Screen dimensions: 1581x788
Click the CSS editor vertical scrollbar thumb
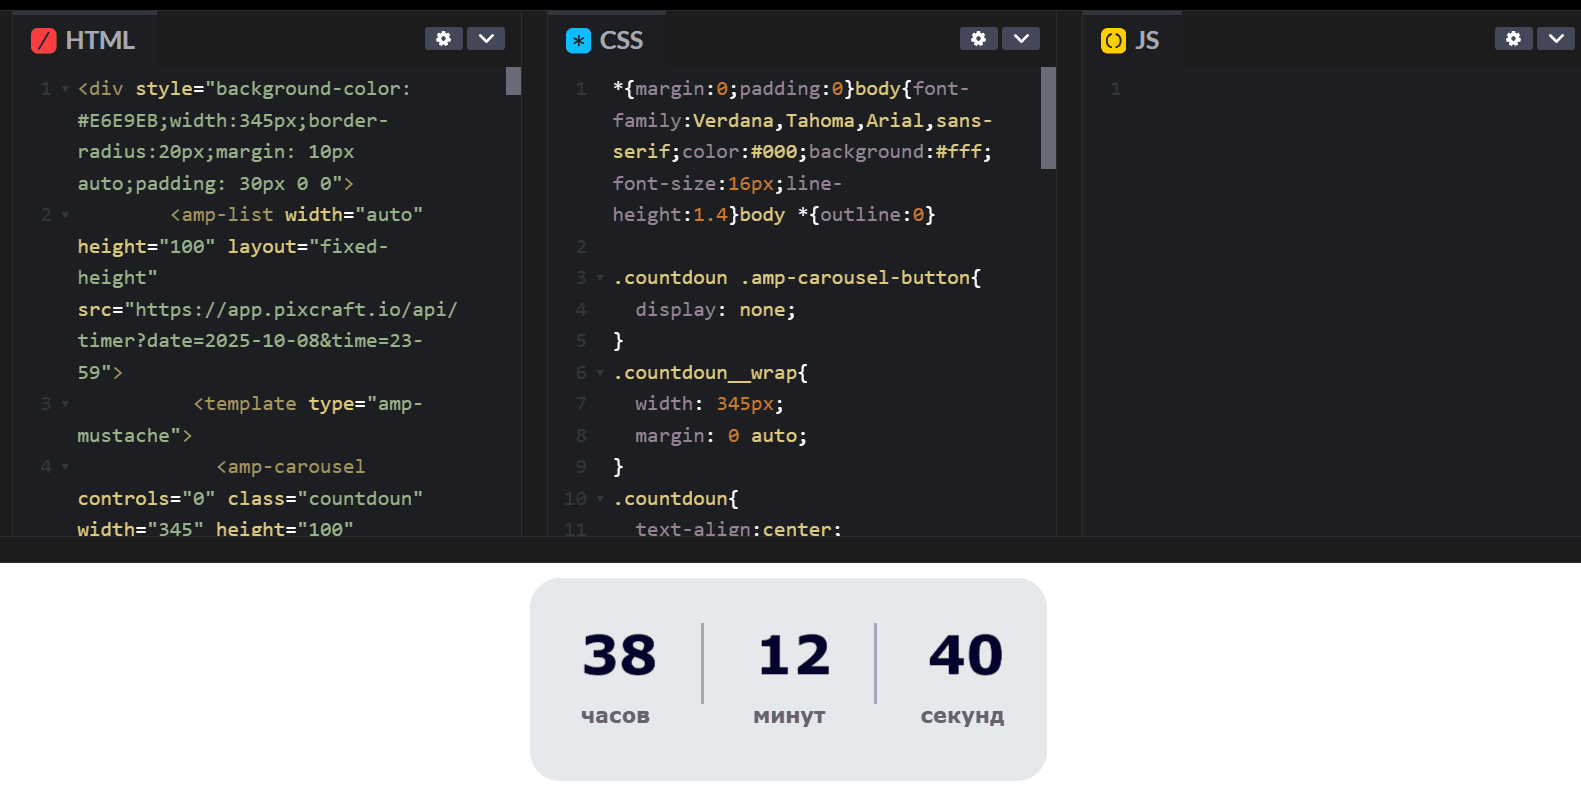pyautogui.click(x=1048, y=118)
